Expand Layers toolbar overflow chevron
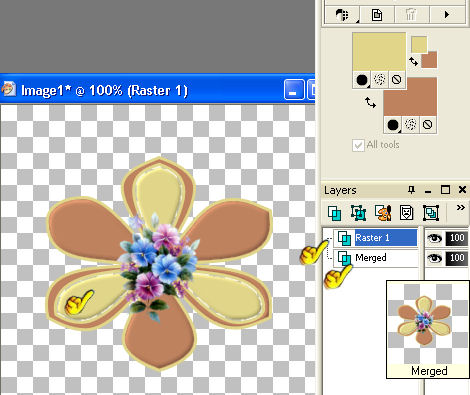This screenshot has width=470, height=395. (x=461, y=208)
